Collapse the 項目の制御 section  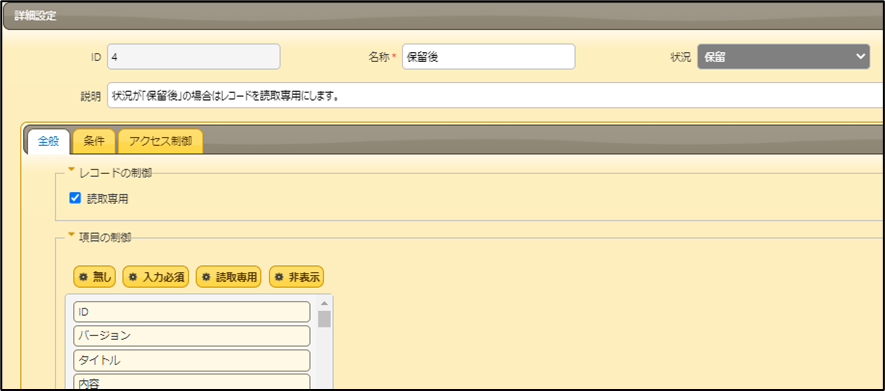click(71, 234)
